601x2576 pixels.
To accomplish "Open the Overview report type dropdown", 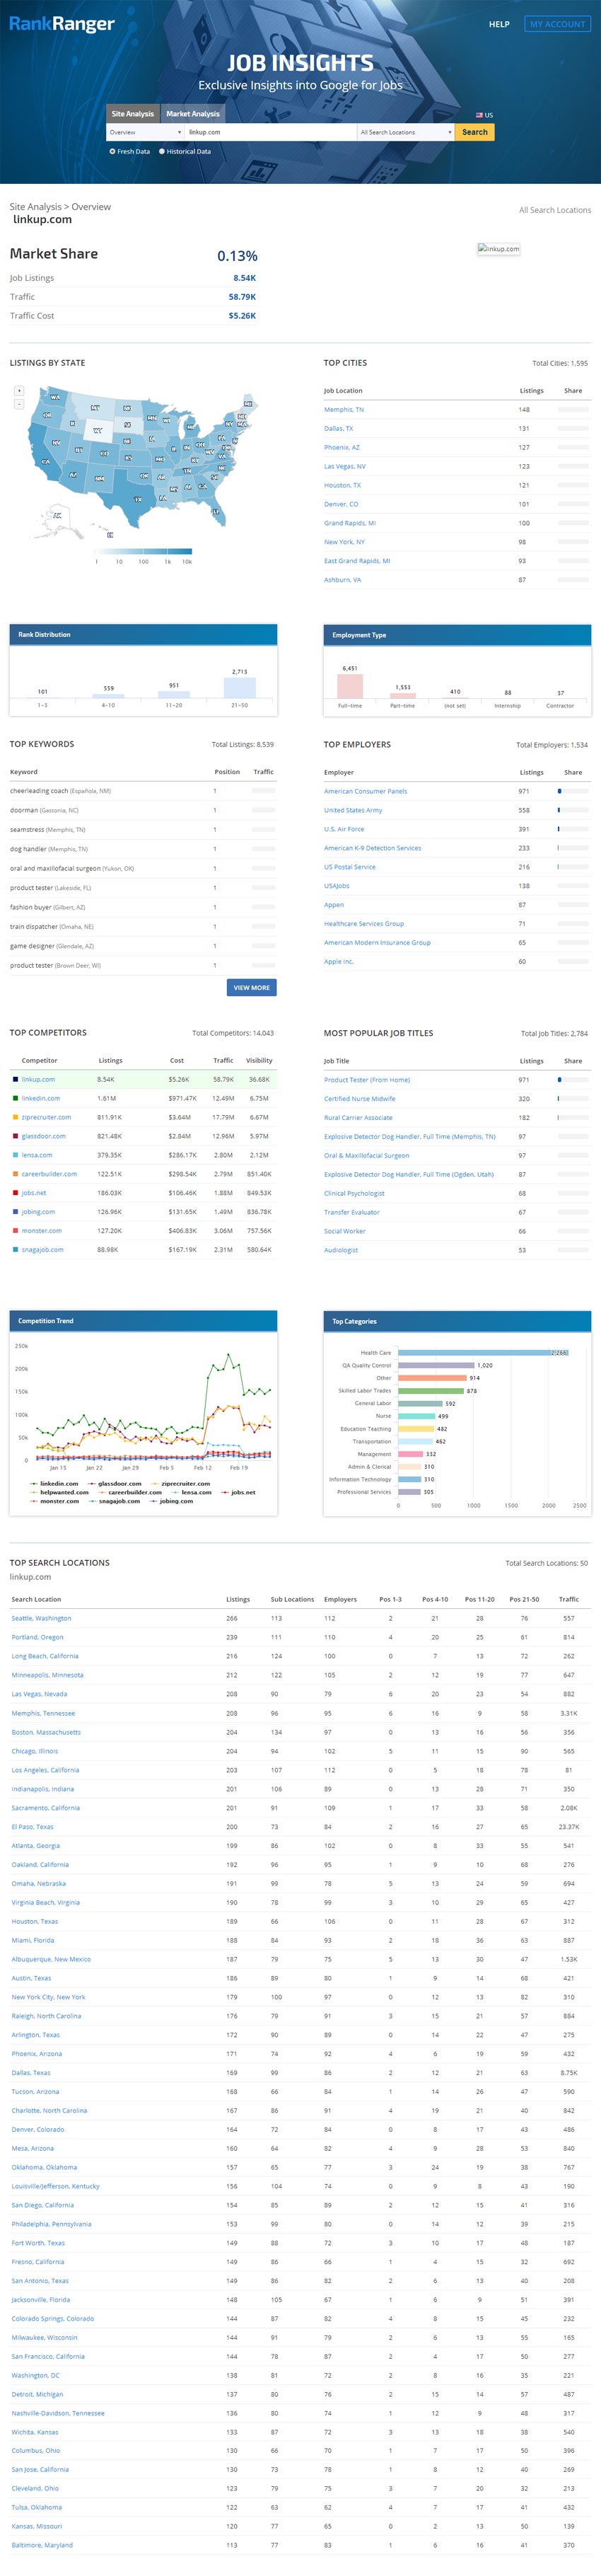I will (x=145, y=132).
